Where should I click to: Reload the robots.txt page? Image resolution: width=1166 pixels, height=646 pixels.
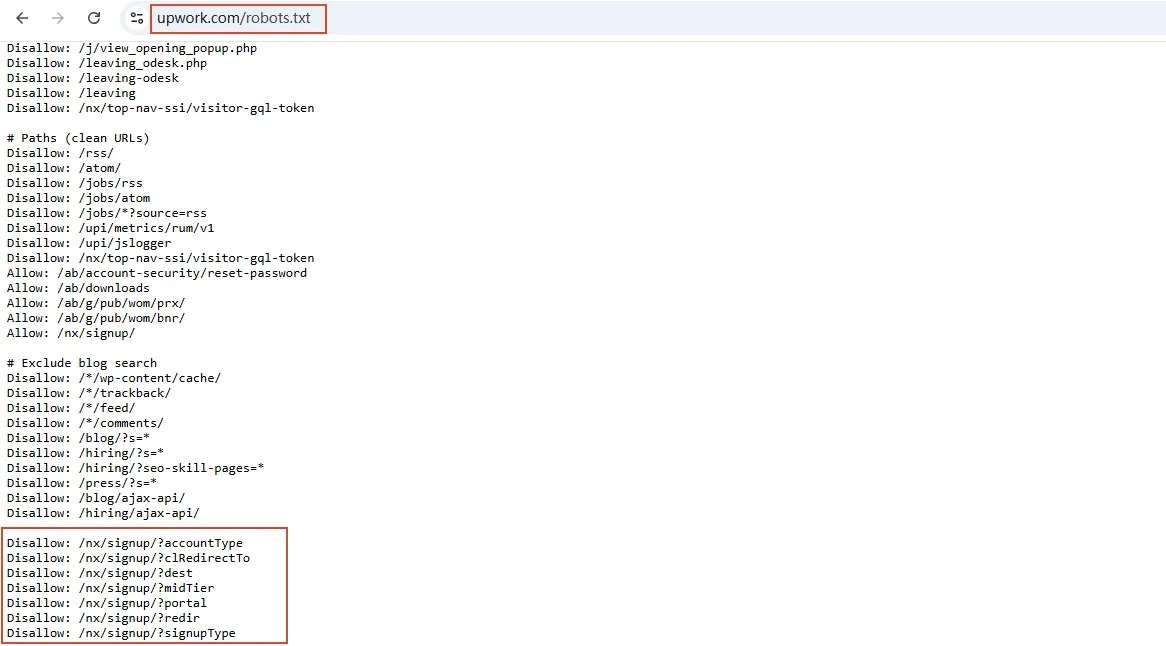click(x=94, y=18)
